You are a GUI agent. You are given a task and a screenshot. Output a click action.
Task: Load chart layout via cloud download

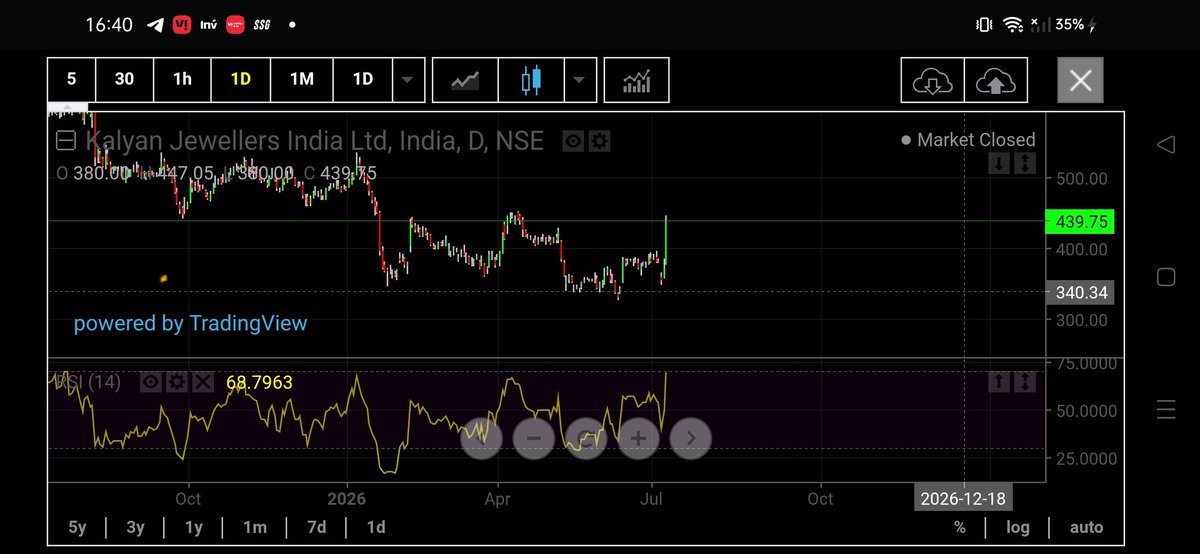pyautogui.click(x=933, y=80)
